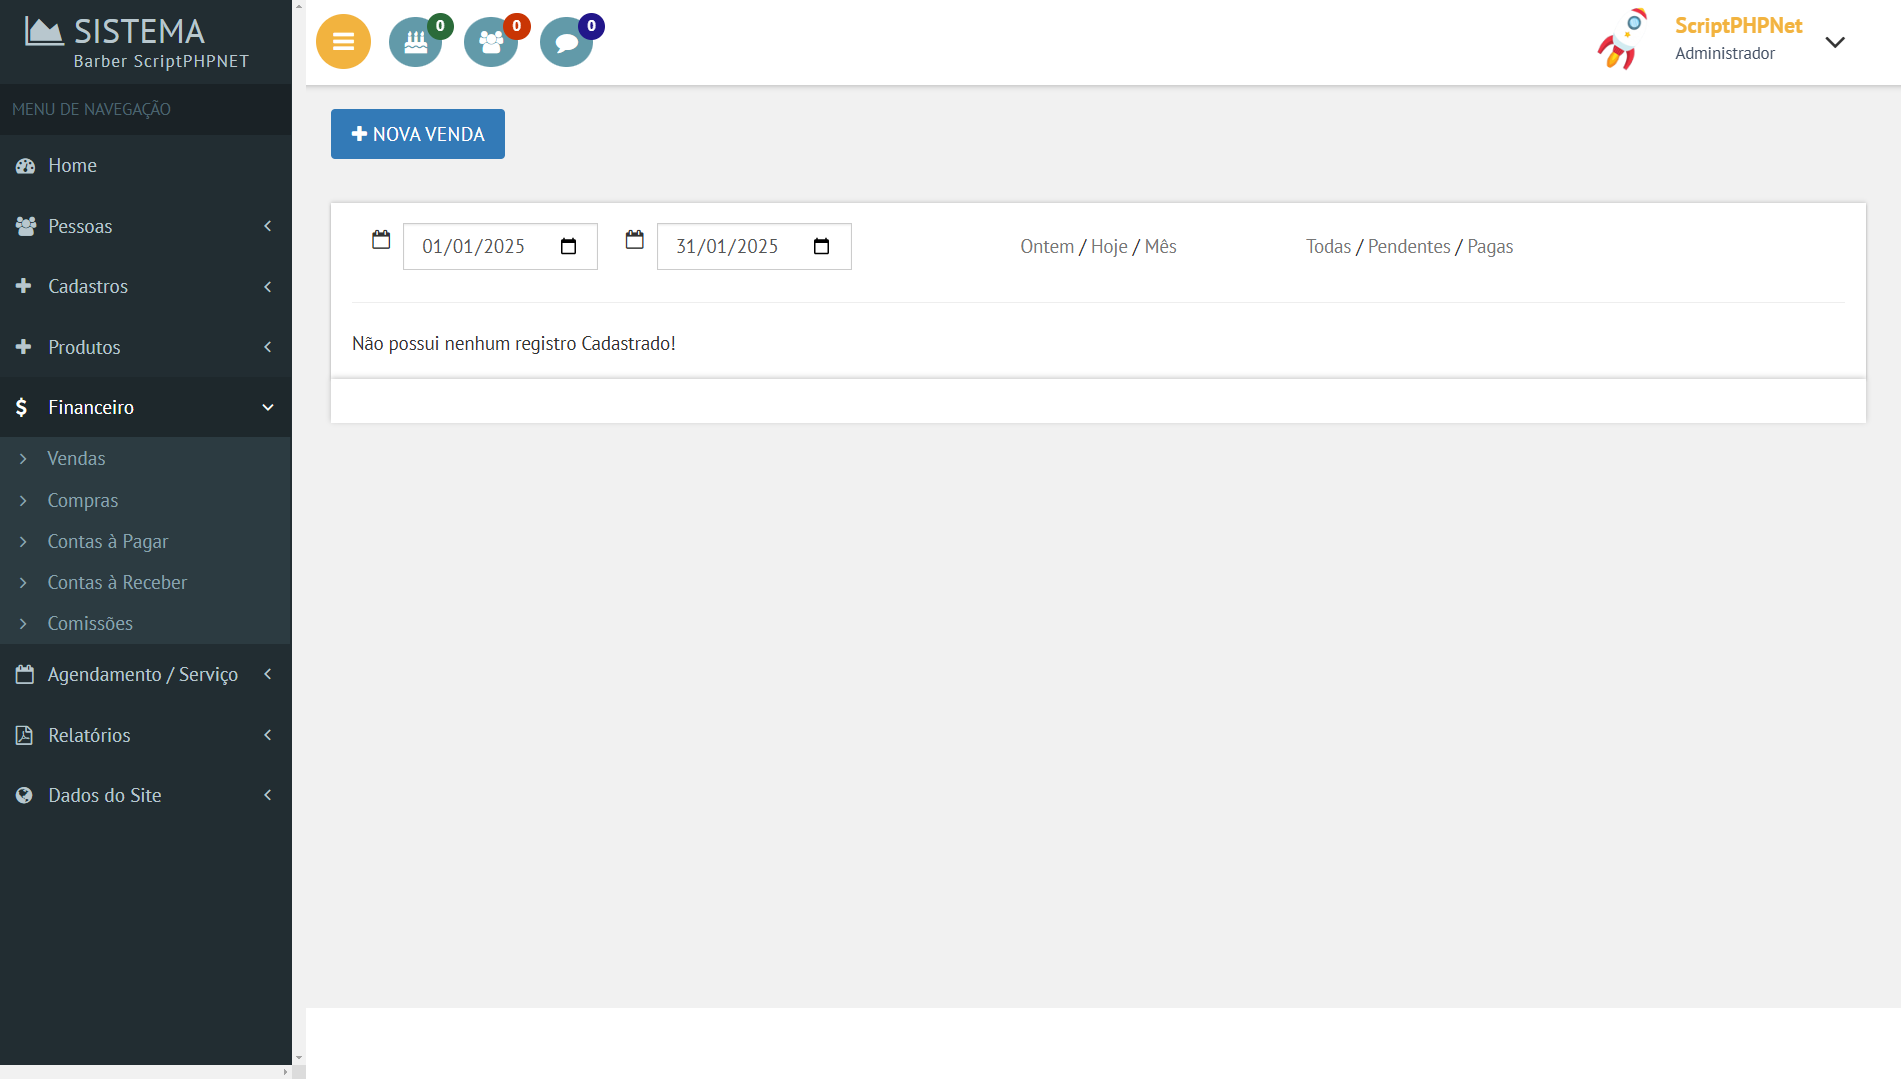Click the 01/01/2025 start date field

(473, 247)
